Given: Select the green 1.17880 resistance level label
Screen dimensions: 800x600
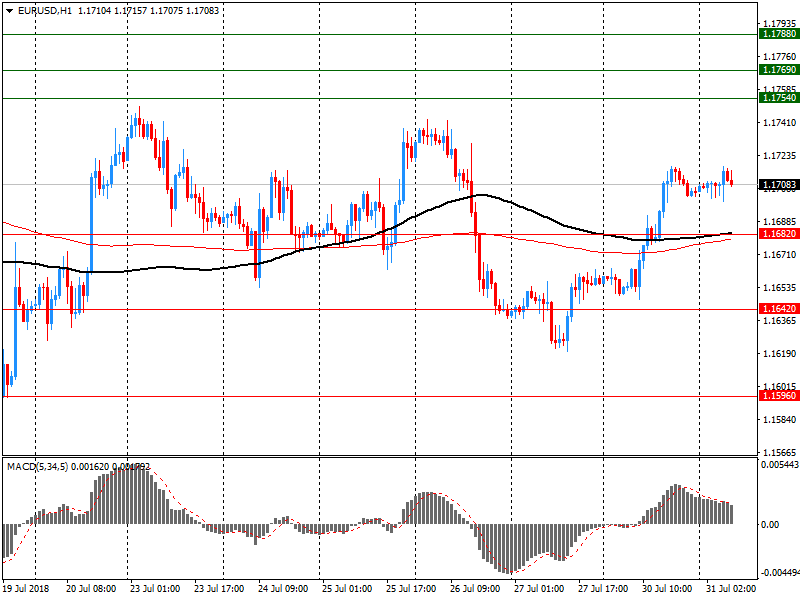Looking at the screenshot, I should pos(778,34).
